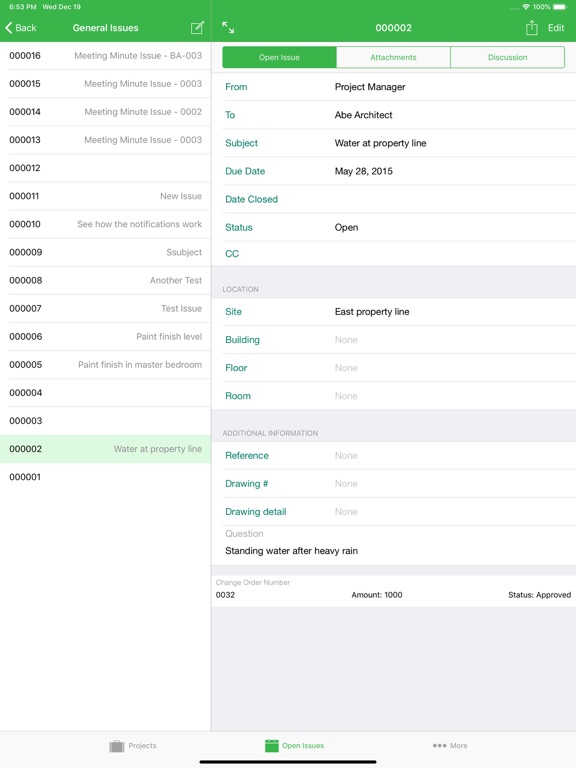The height and width of the screenshot is (768, 576).
Task: Tap the Site value East property line
Action: click(372, 312)
